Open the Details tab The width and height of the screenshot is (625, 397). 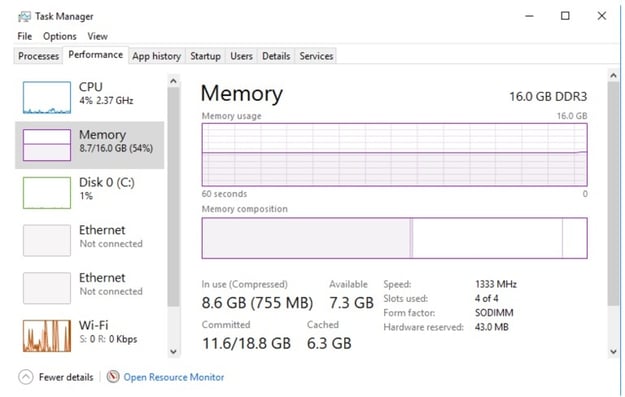276,56
